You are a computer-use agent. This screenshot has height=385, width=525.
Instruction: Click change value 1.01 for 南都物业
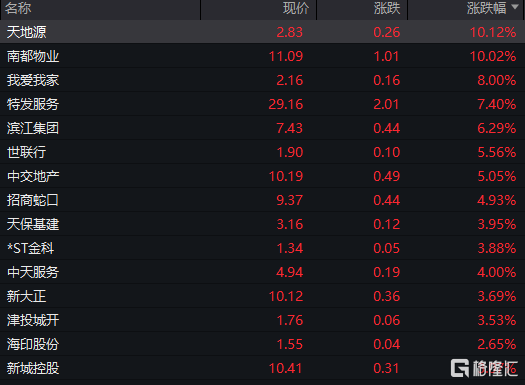coord(386,56)
